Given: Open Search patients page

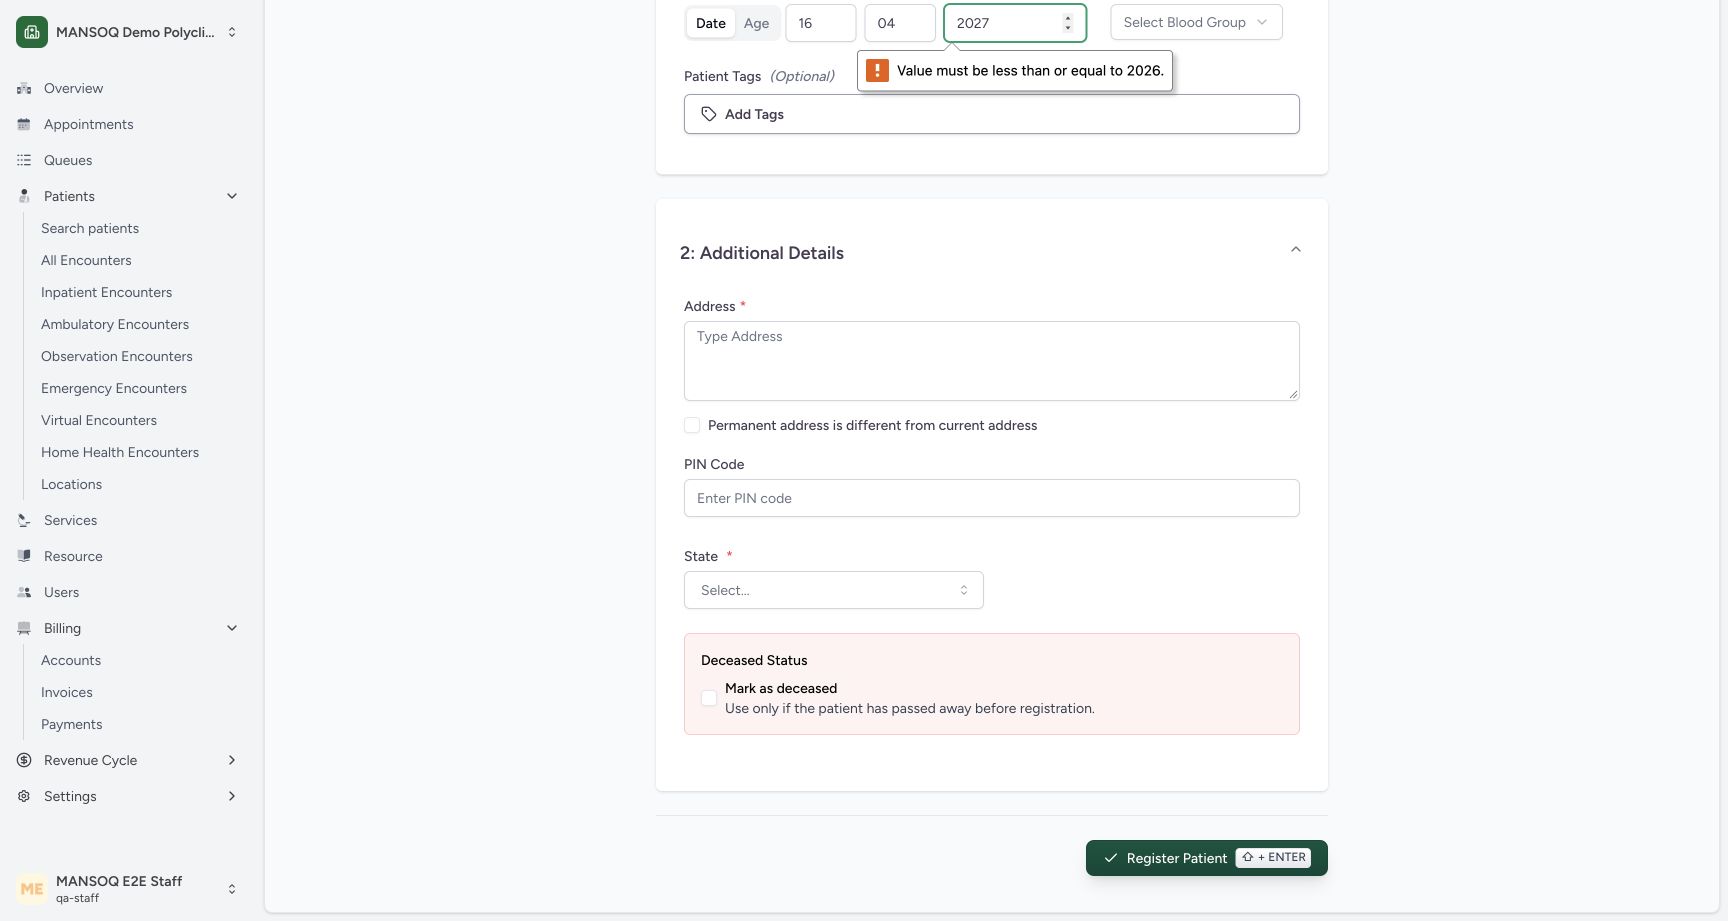Looking at the screenshot, I should [x=90, y=228].
